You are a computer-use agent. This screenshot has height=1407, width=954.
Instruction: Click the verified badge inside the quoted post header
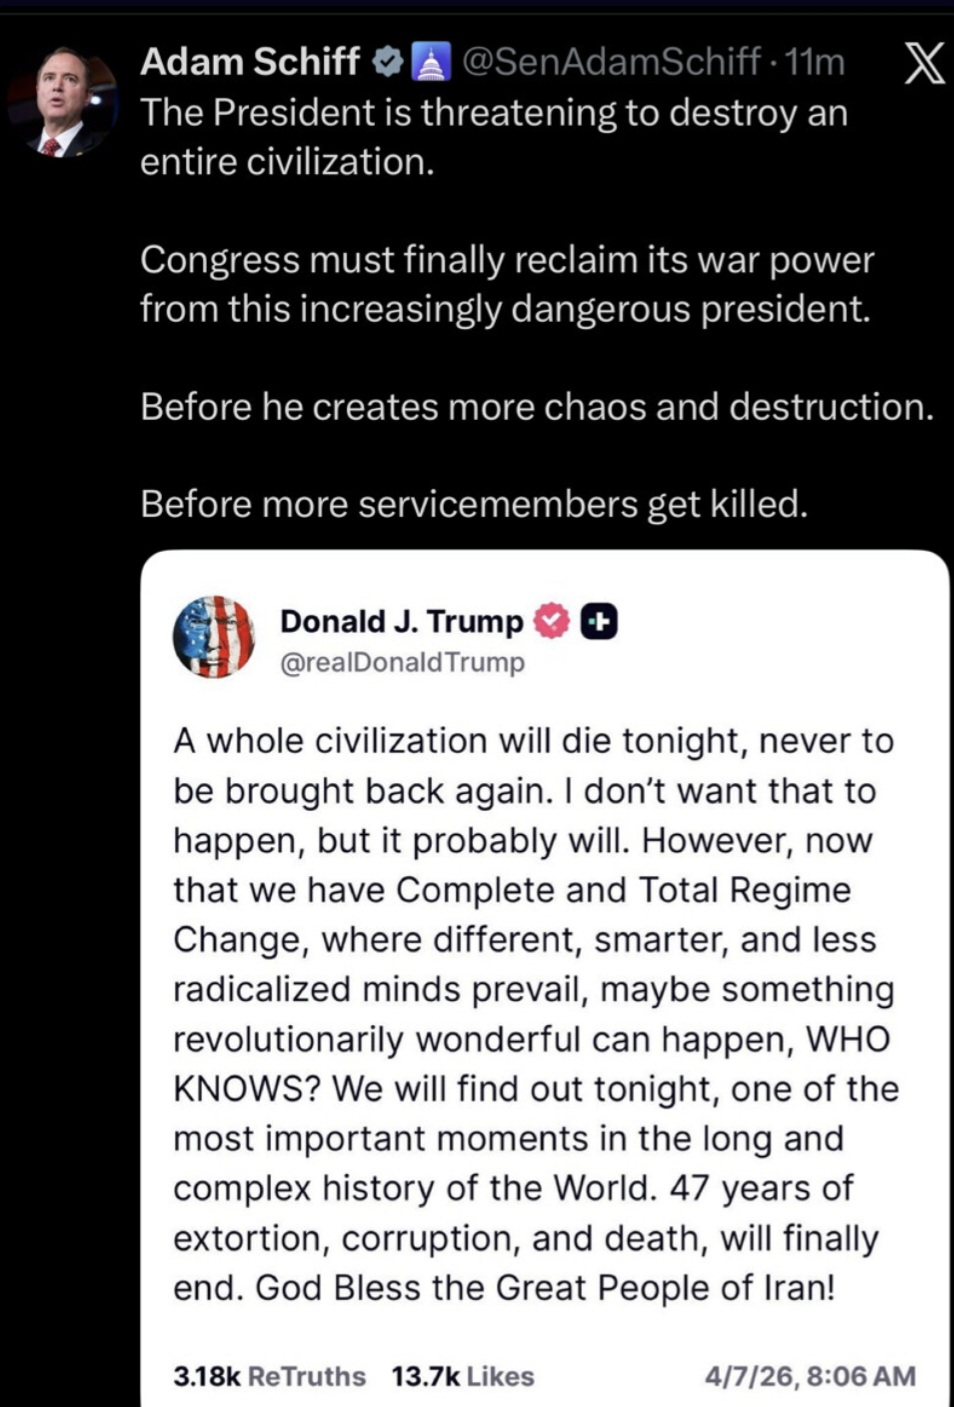tap(549, 620)
